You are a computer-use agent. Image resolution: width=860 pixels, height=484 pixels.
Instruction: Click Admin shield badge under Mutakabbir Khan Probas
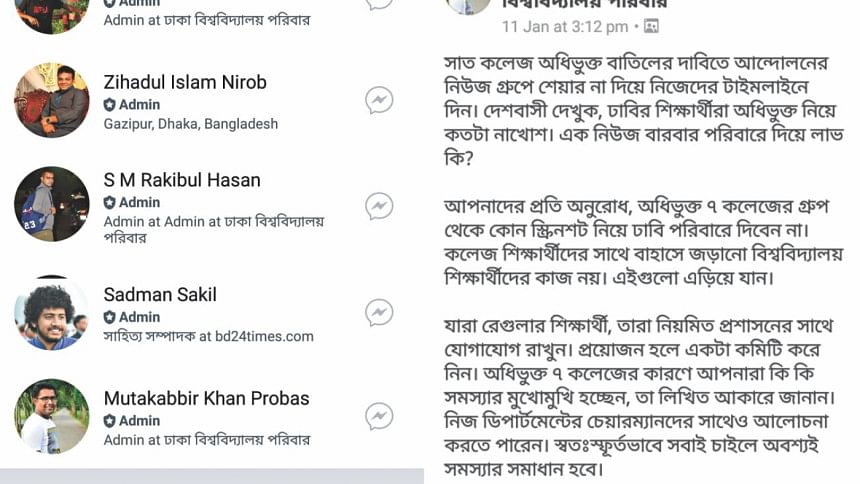(x=110, y=421)
